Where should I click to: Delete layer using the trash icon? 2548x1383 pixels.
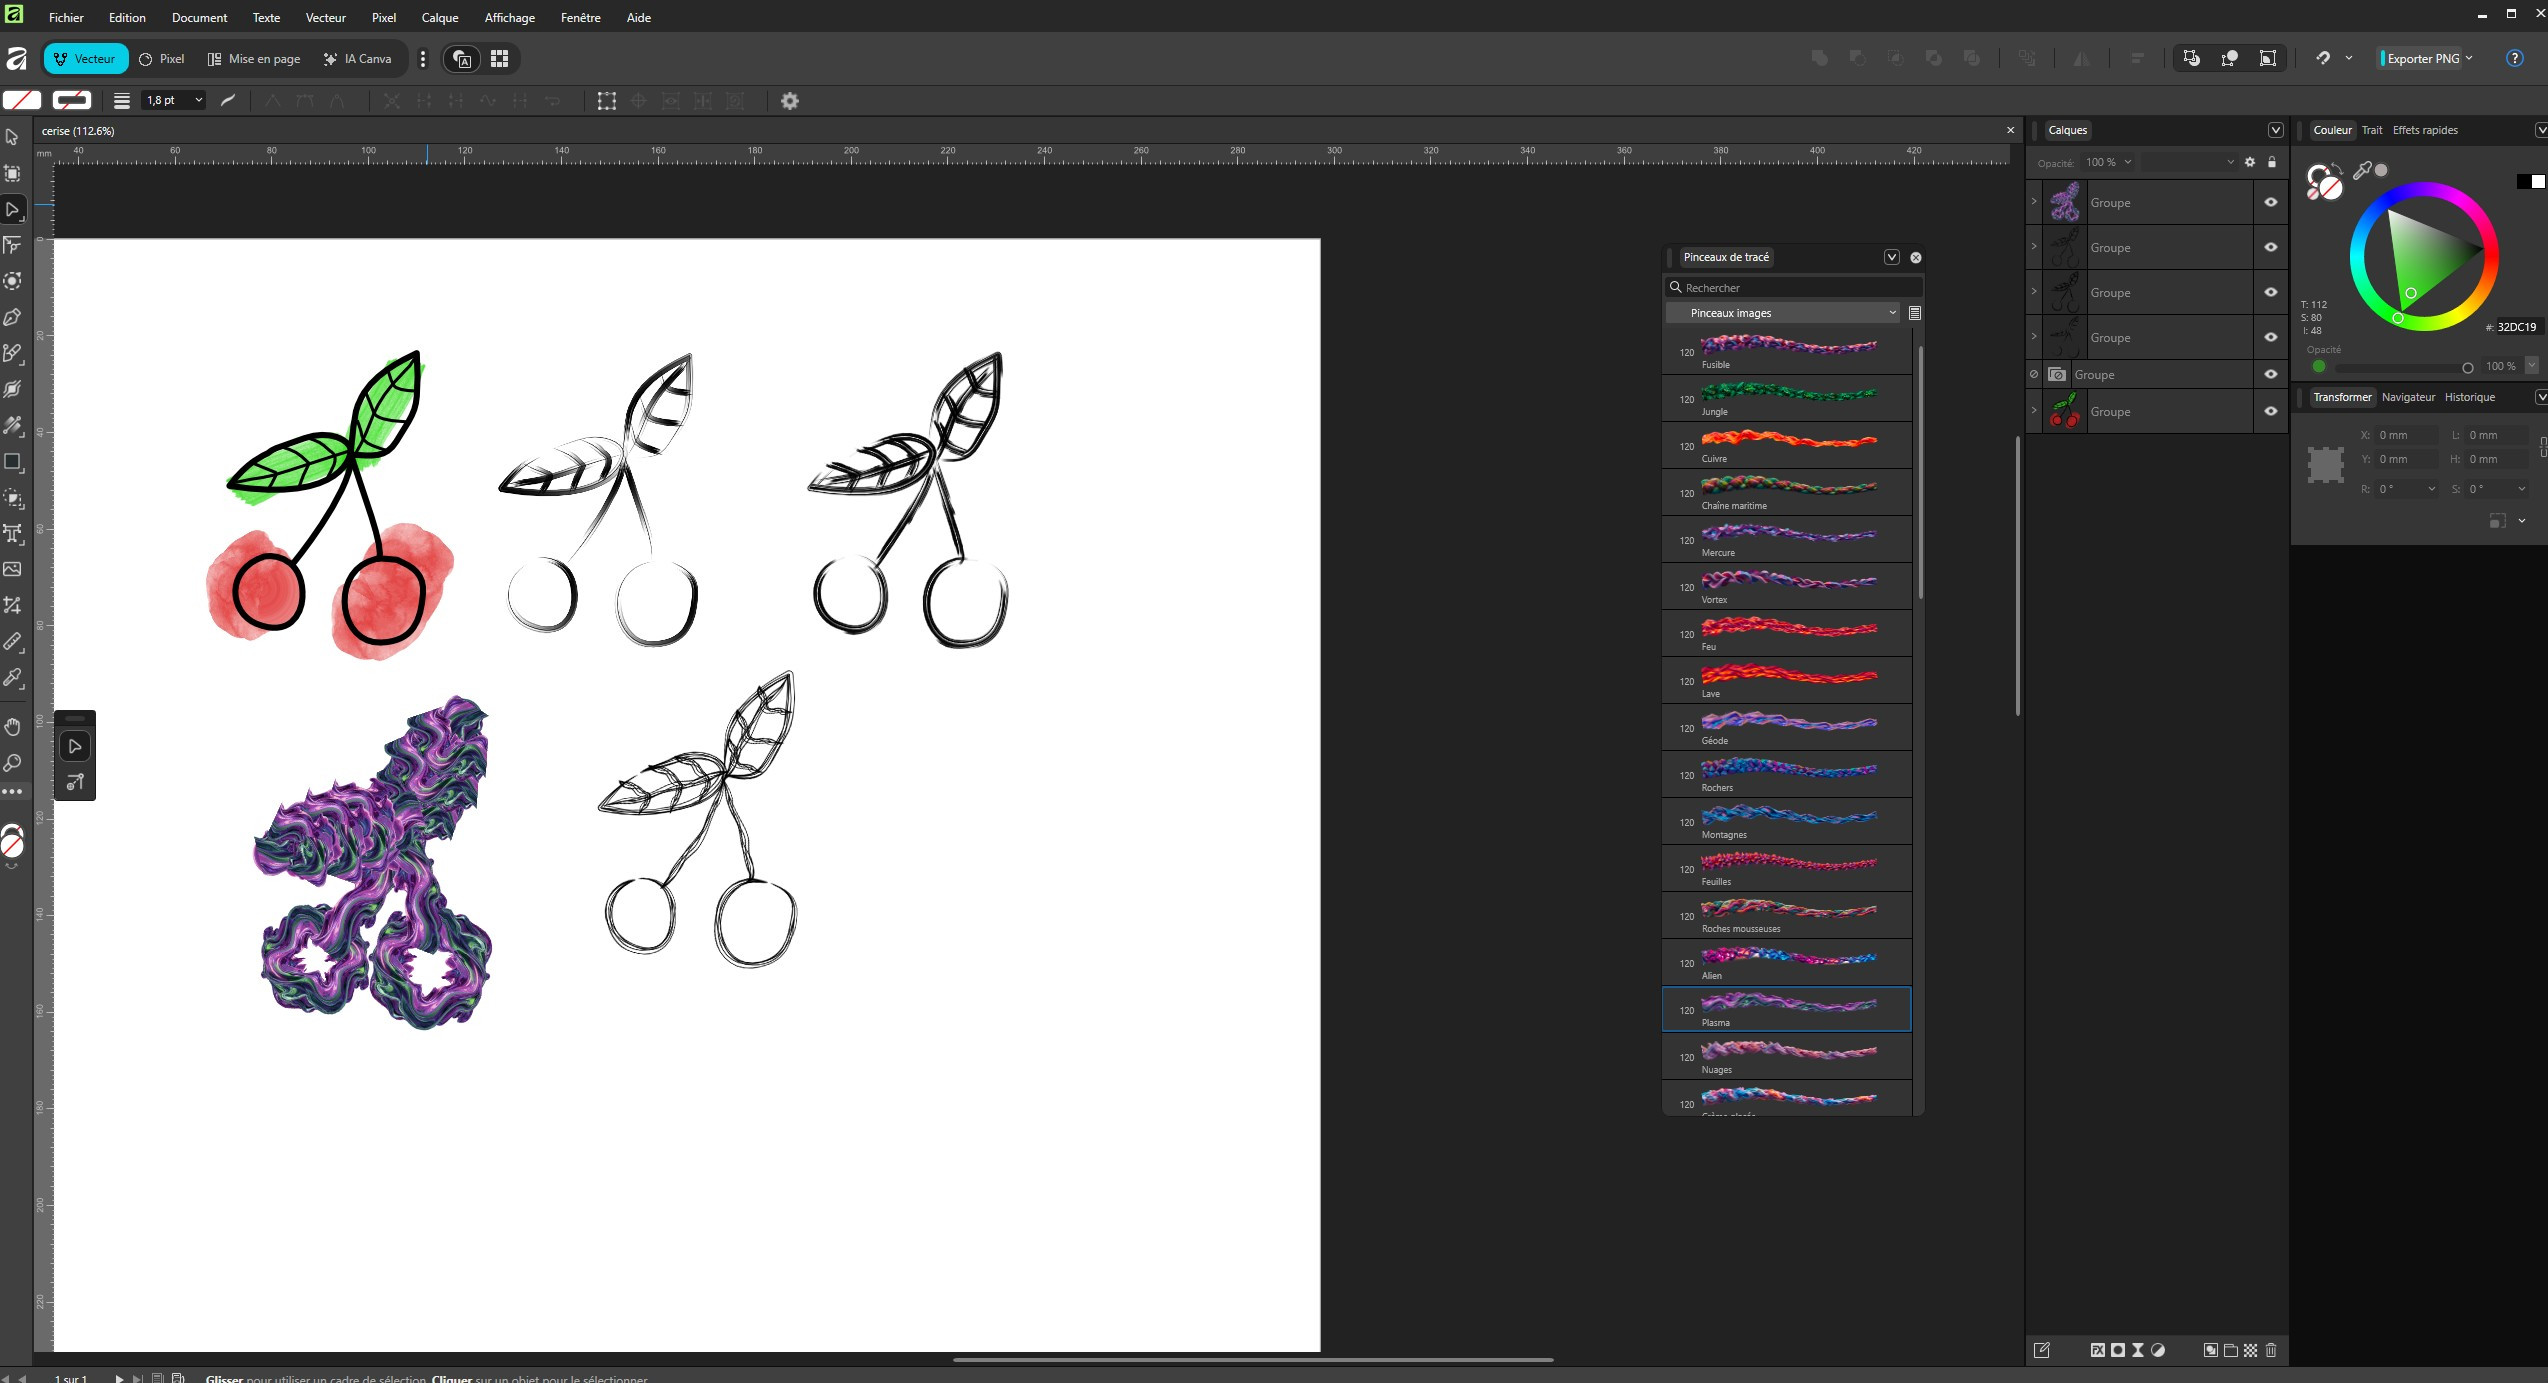pos(2271,1350)
